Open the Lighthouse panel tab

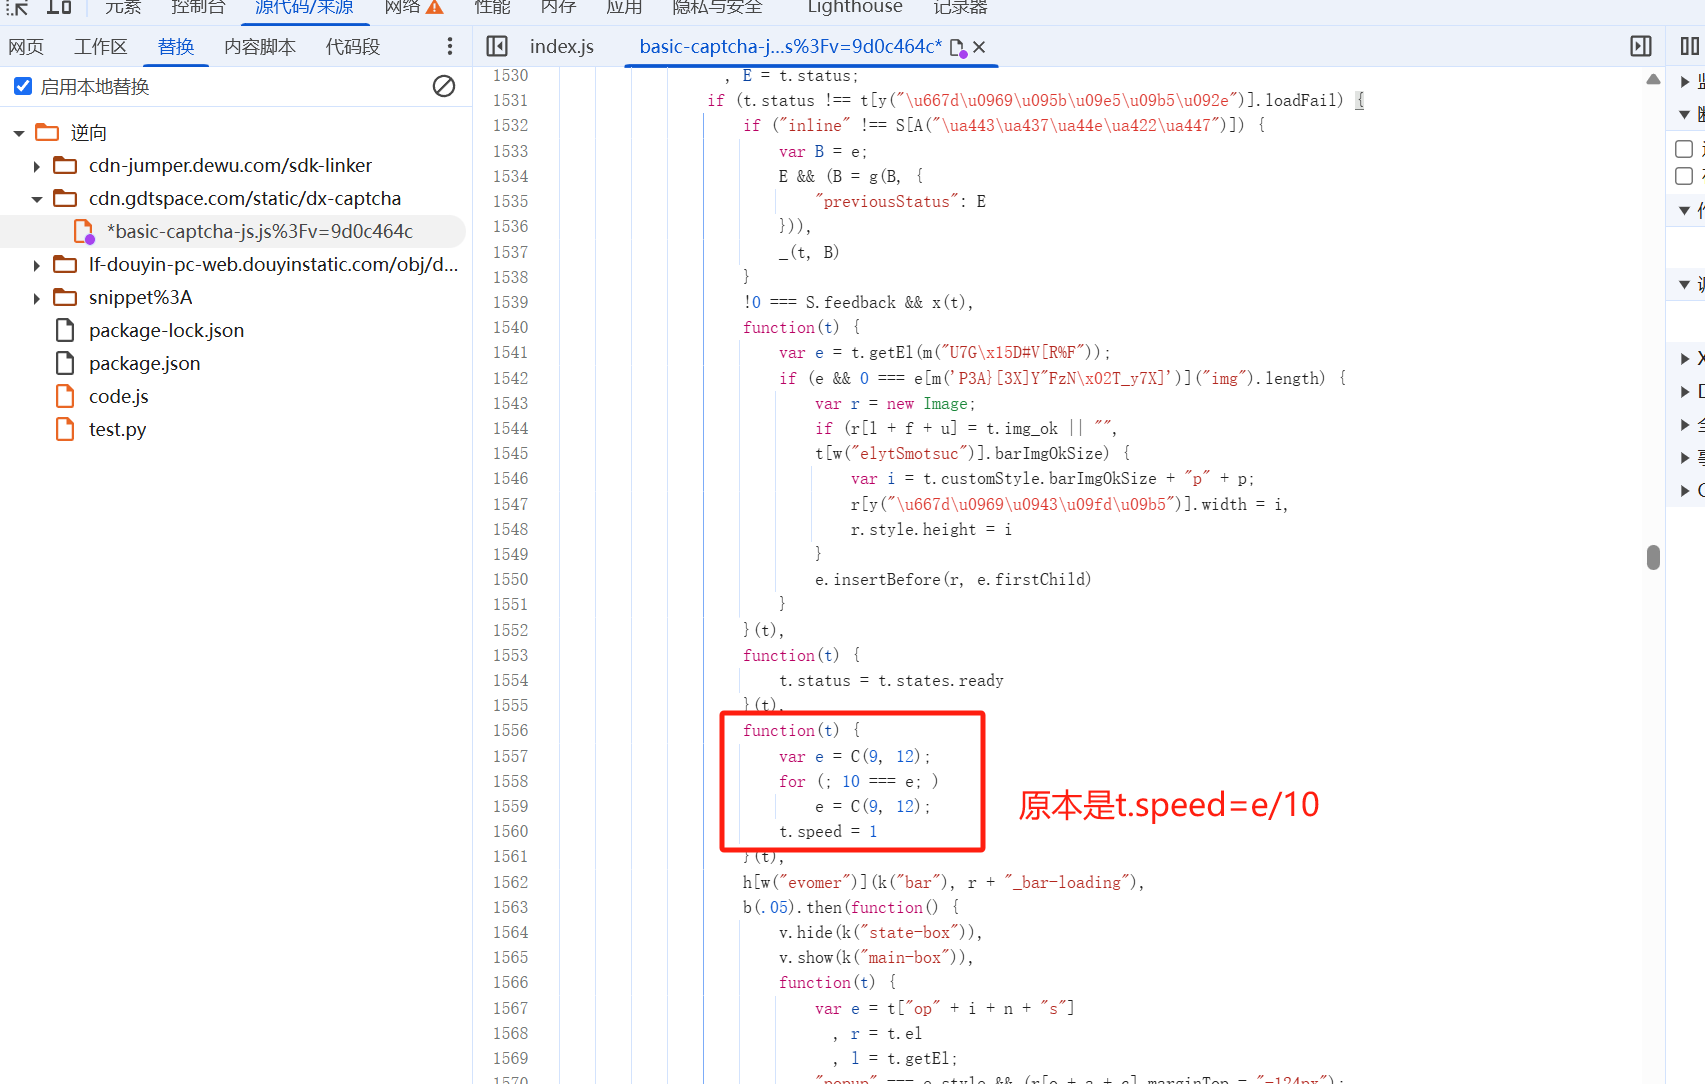855,7
